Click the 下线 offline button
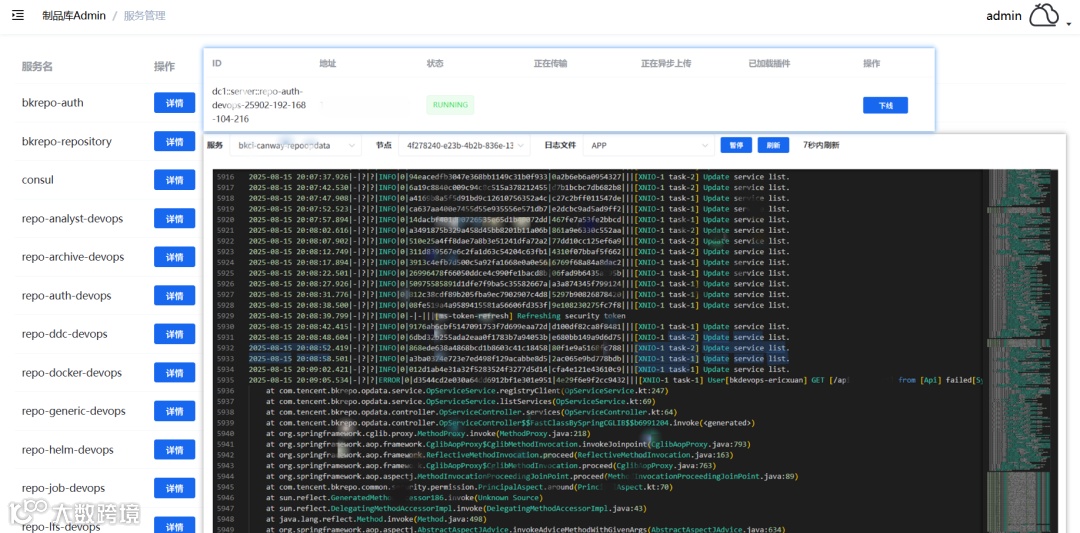The height and width of the screenshot is (533, 1080). pyautogui.click(x=885, y=105)
